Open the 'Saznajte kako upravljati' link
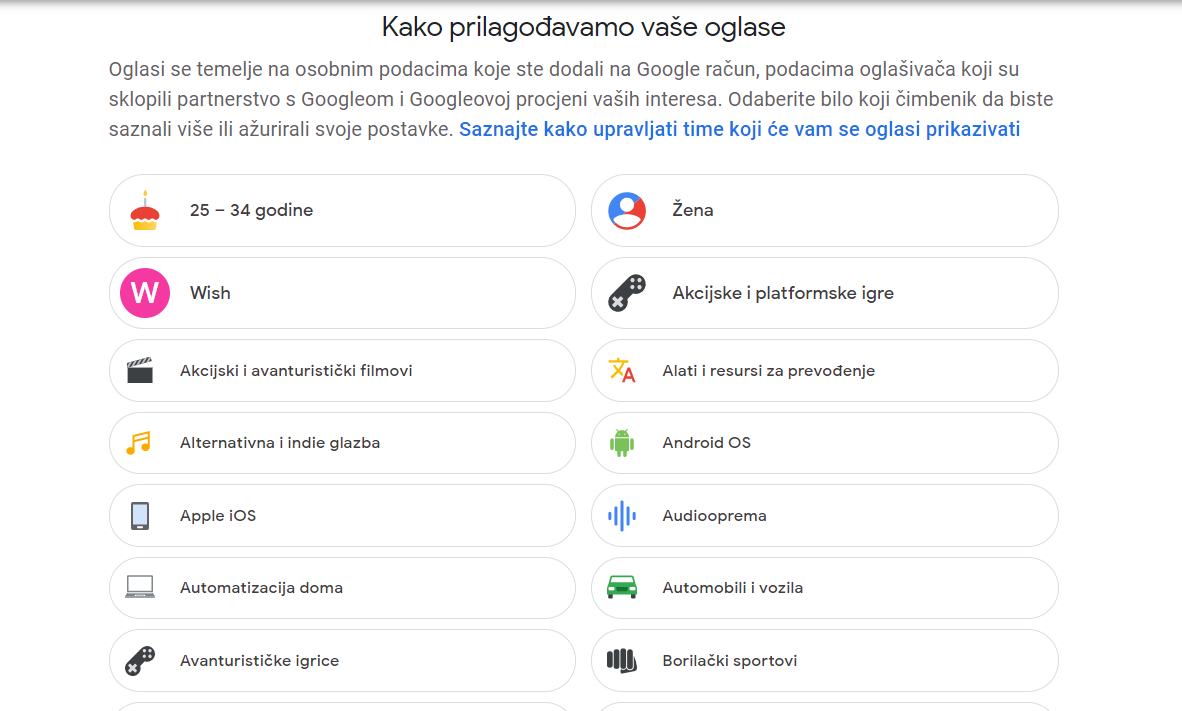This screenshot has height=711, width=1182. [x=739, y=130]
